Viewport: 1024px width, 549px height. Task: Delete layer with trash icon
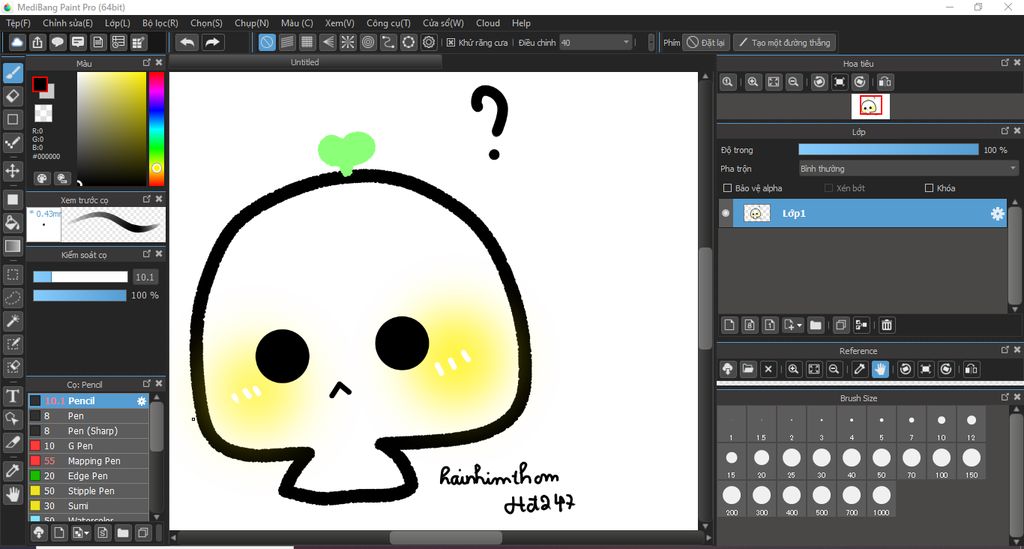pos(886,324)
